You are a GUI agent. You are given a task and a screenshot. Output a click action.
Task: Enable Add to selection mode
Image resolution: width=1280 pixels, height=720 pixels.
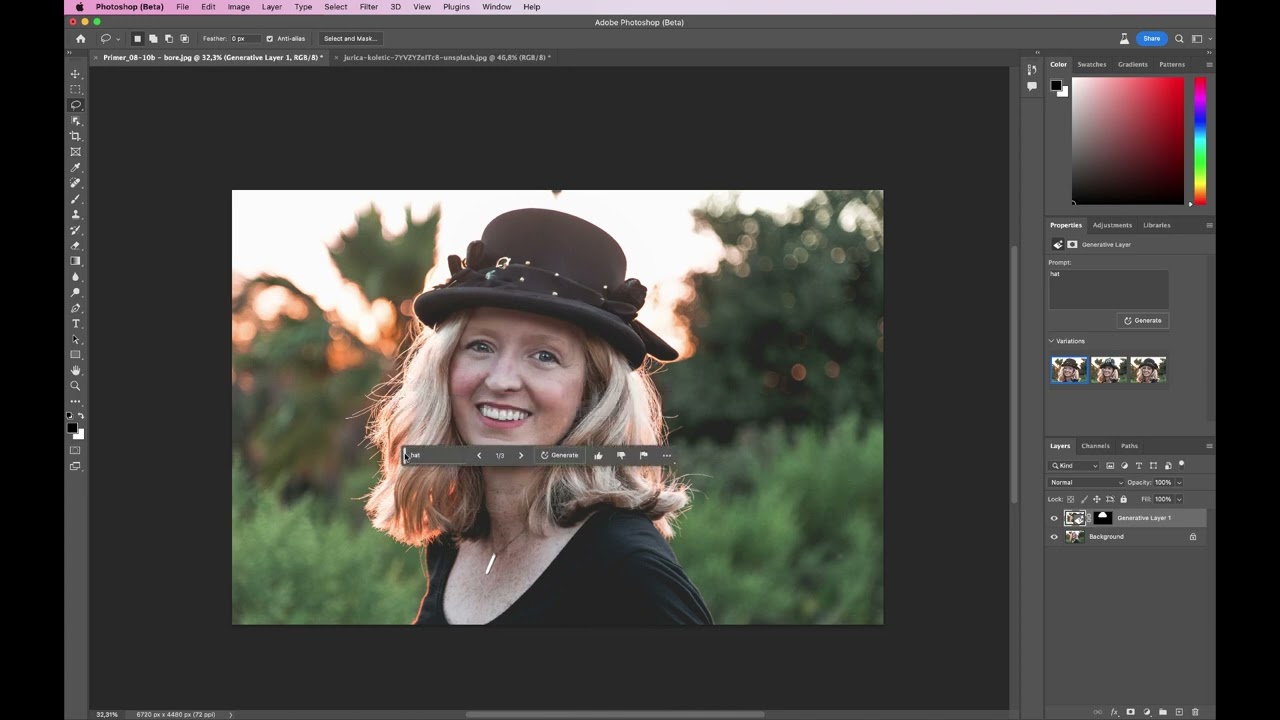pyautogui.click(x=153, y=39)
